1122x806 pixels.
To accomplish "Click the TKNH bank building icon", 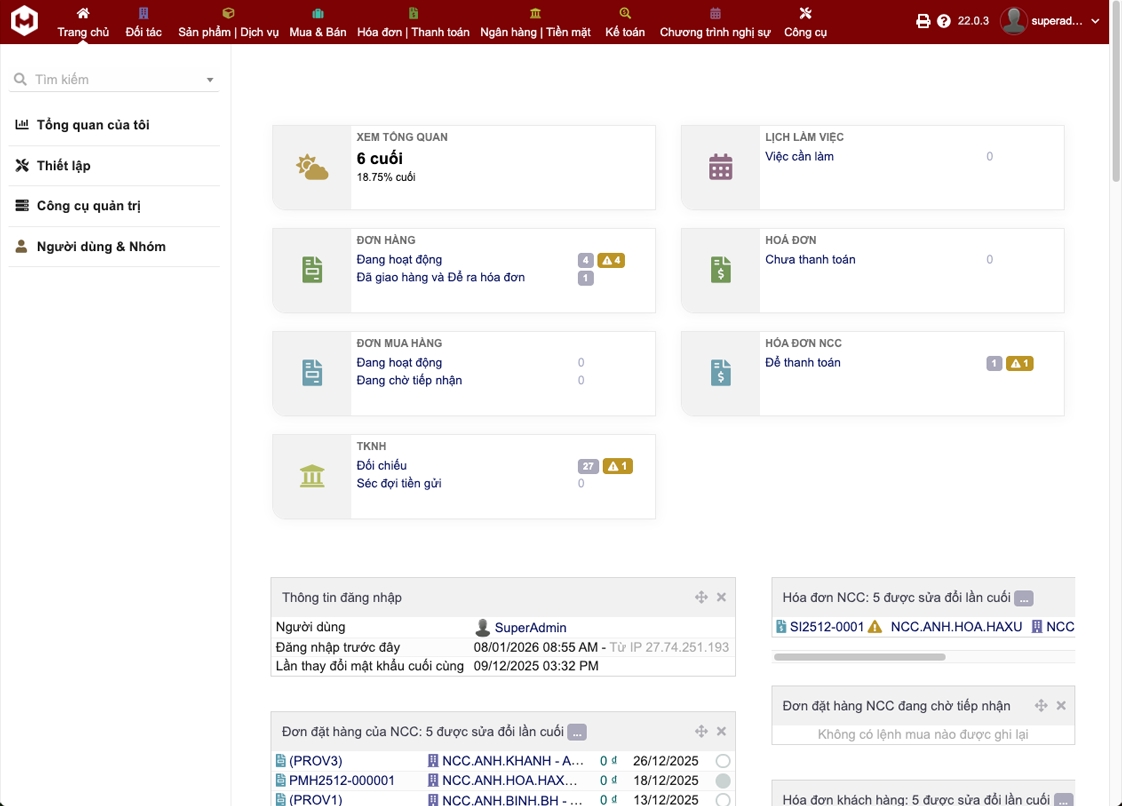I will [x=312, y=476].
